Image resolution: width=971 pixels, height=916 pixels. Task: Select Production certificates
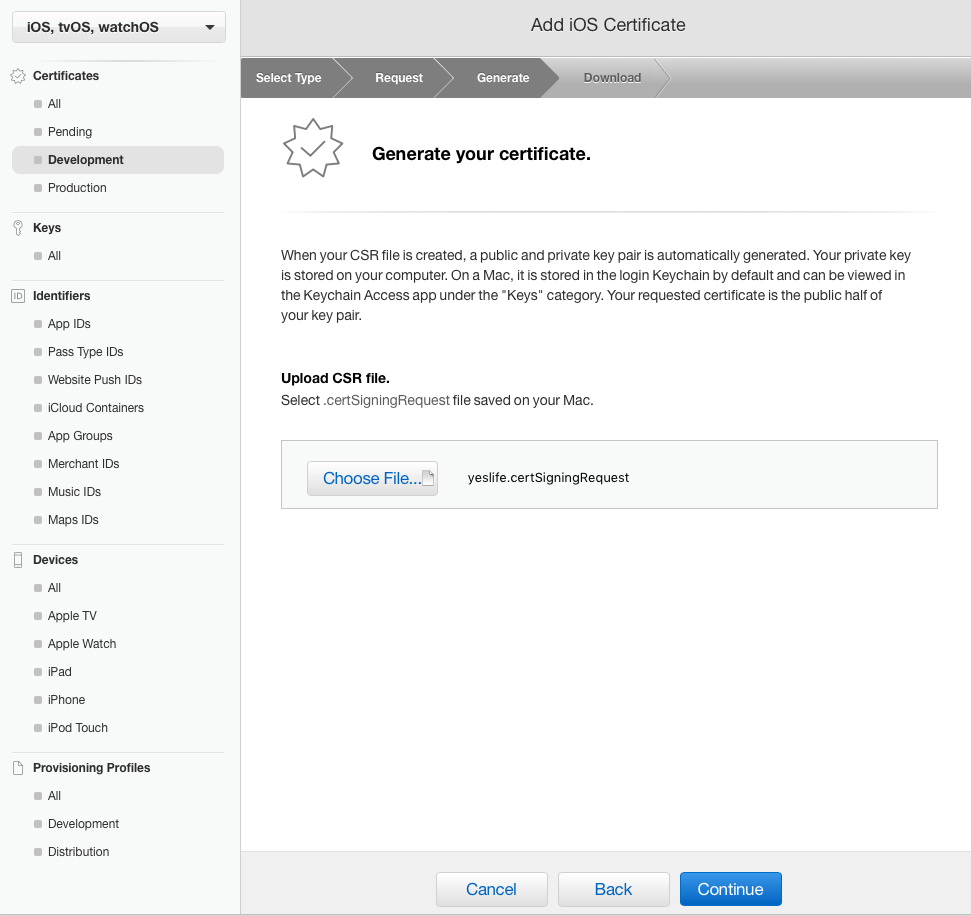coord(77,188)
